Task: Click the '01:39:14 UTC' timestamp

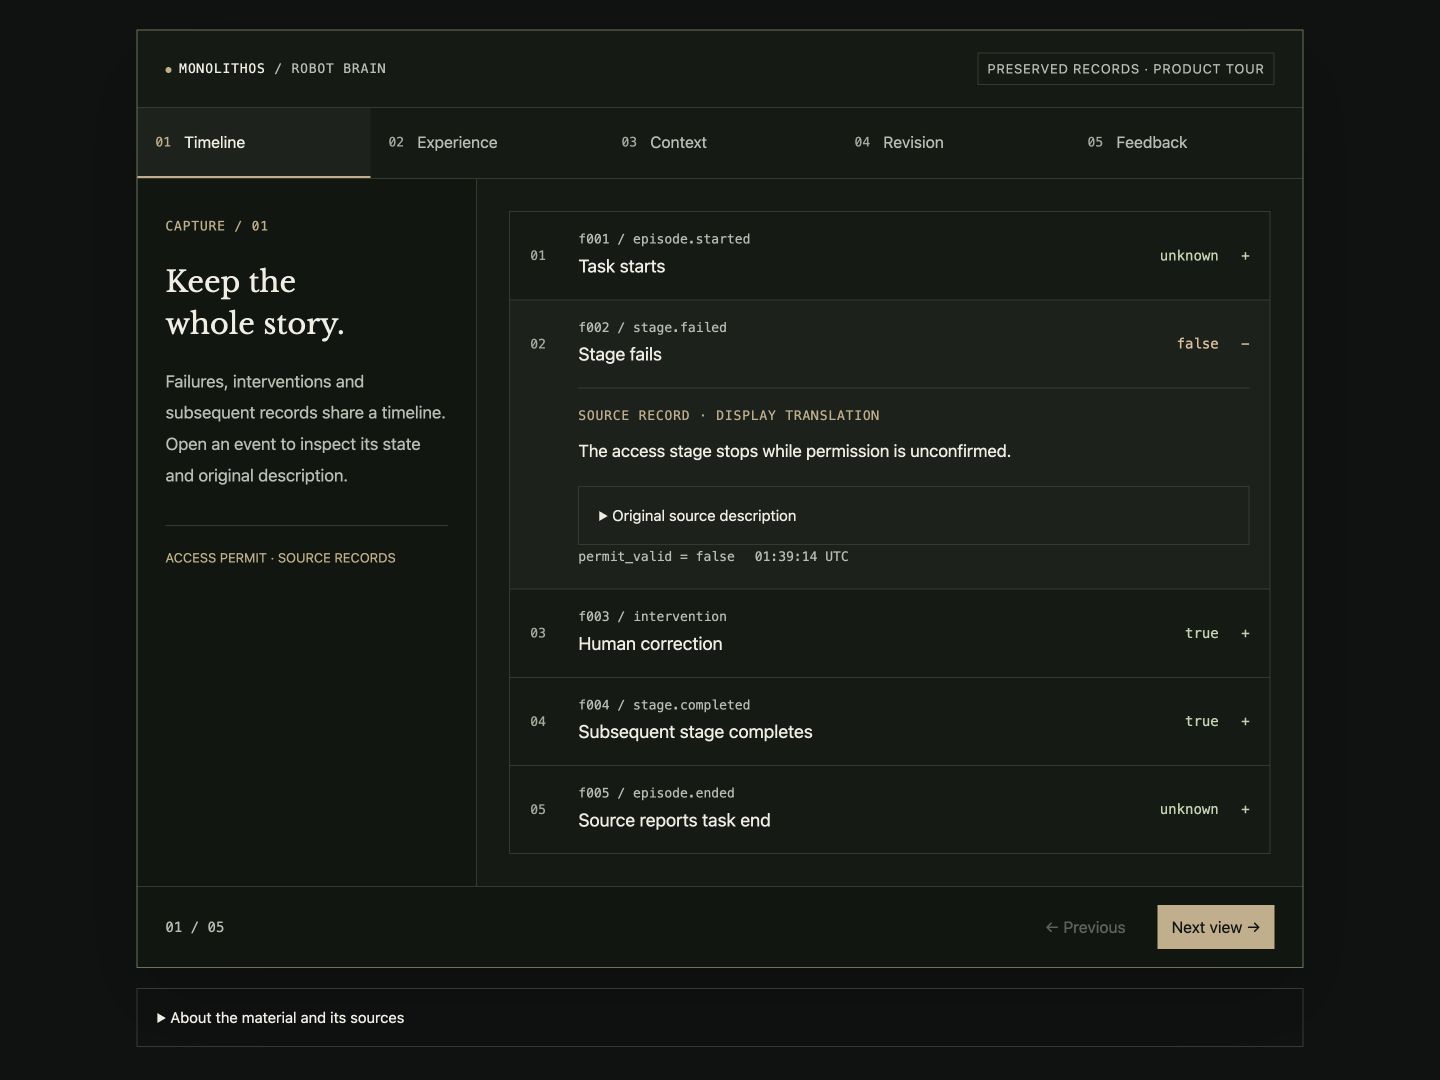Action: coord(801,557)
